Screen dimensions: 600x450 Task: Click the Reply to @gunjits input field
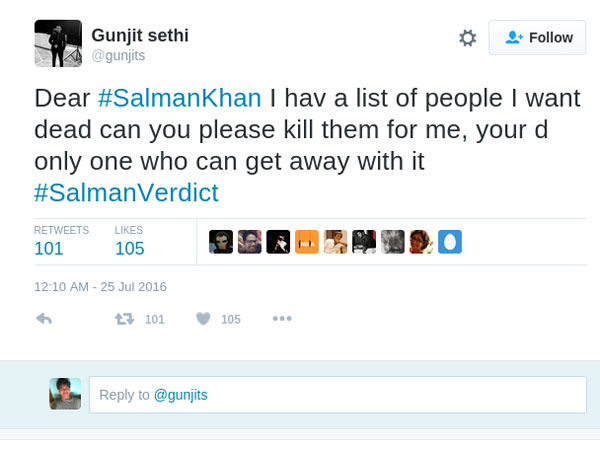point(337,395)
